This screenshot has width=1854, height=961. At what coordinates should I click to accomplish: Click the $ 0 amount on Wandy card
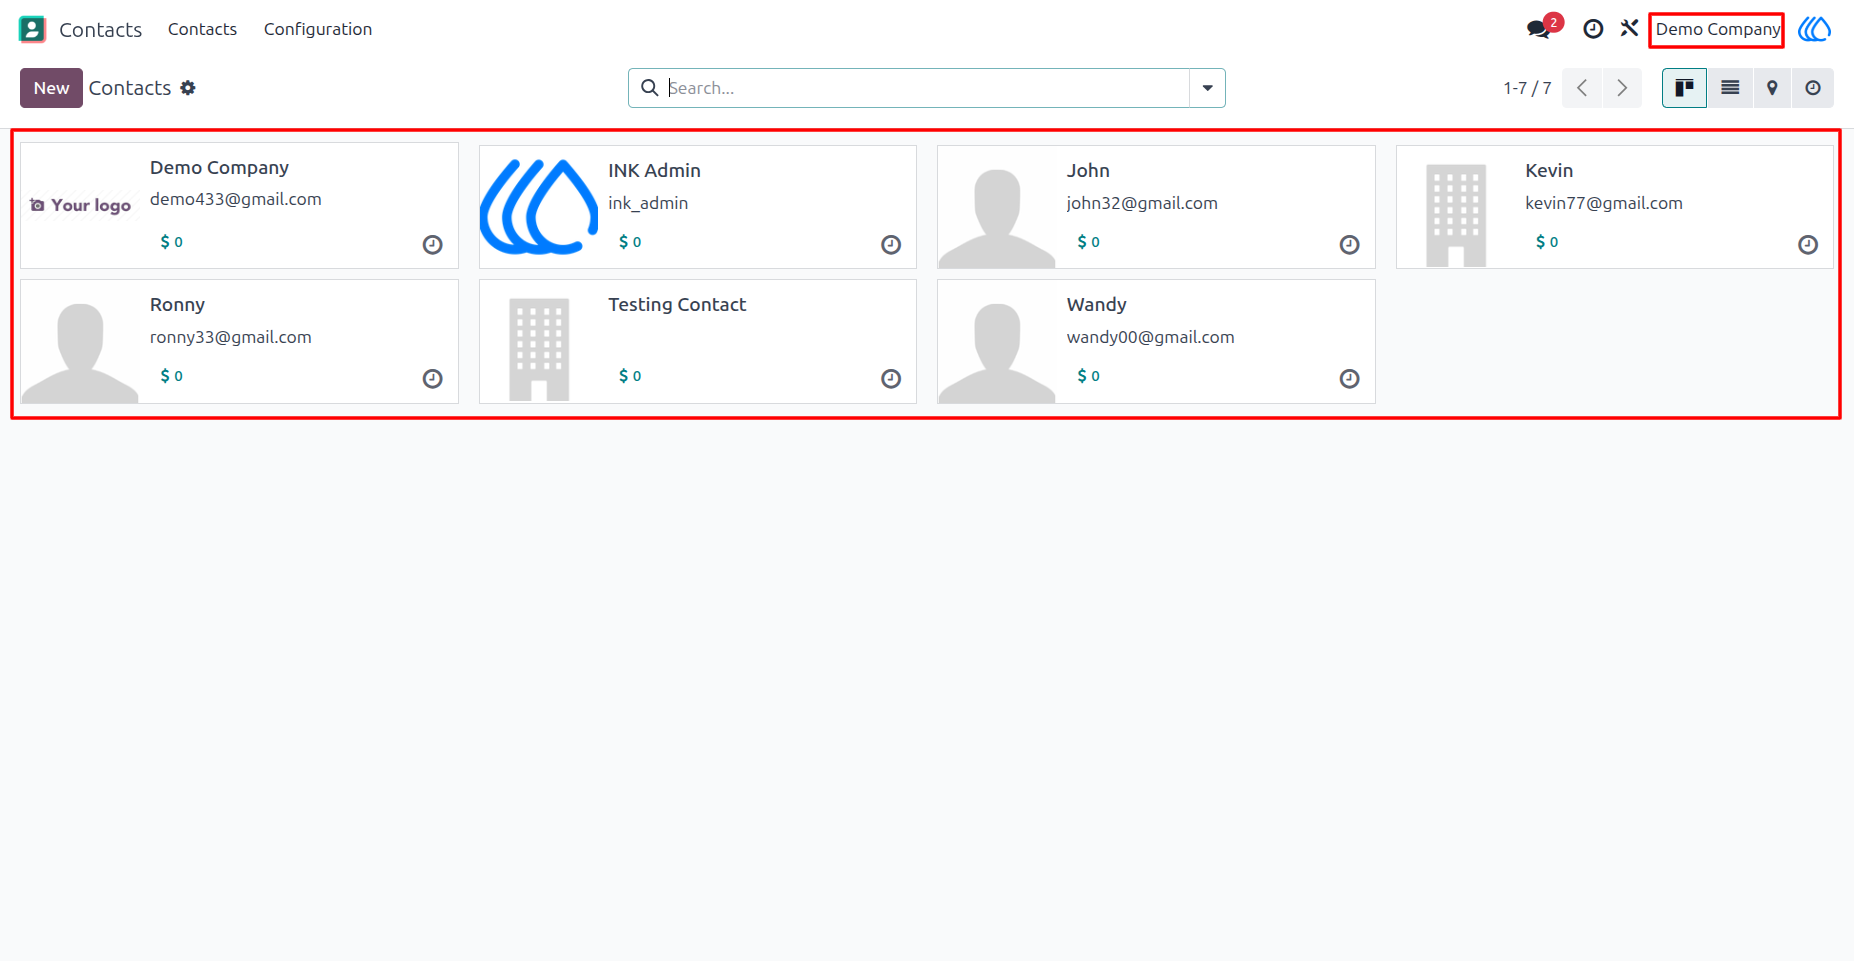coord(1089,376)
